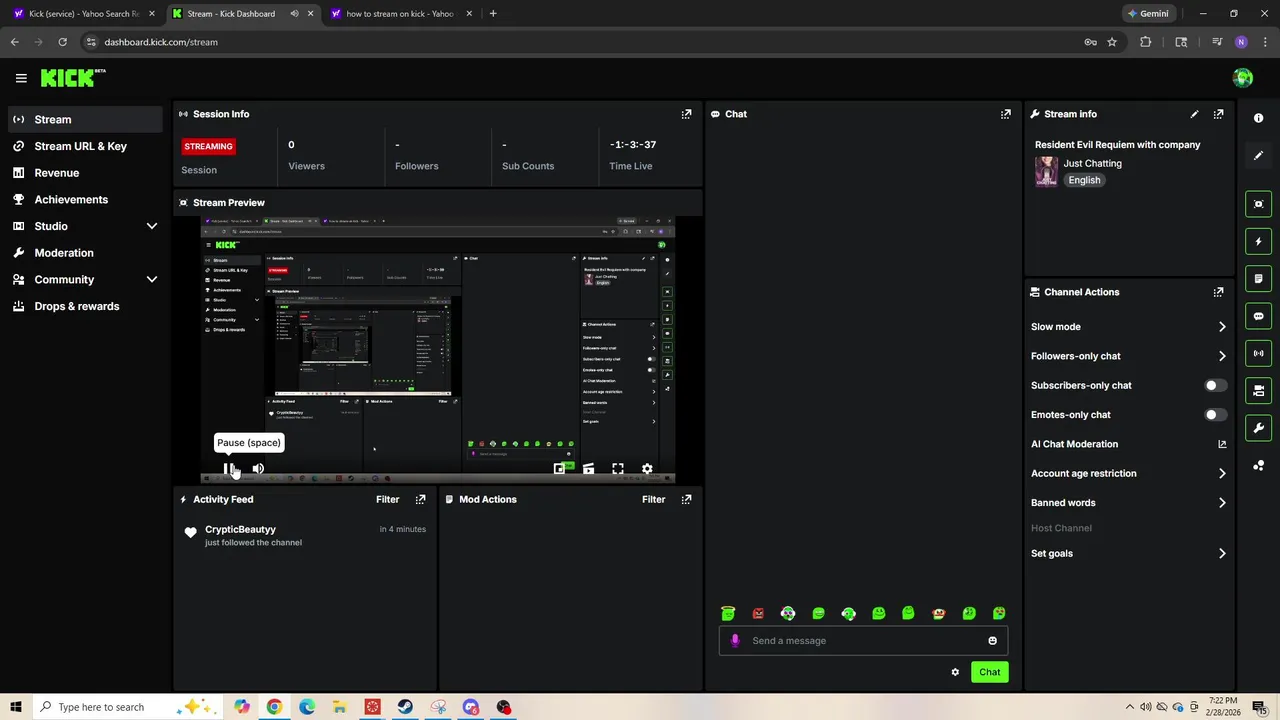Open the Mod Actions Filter dropdown
Viewport: 1280px width, 720px height.
(653, 499)
